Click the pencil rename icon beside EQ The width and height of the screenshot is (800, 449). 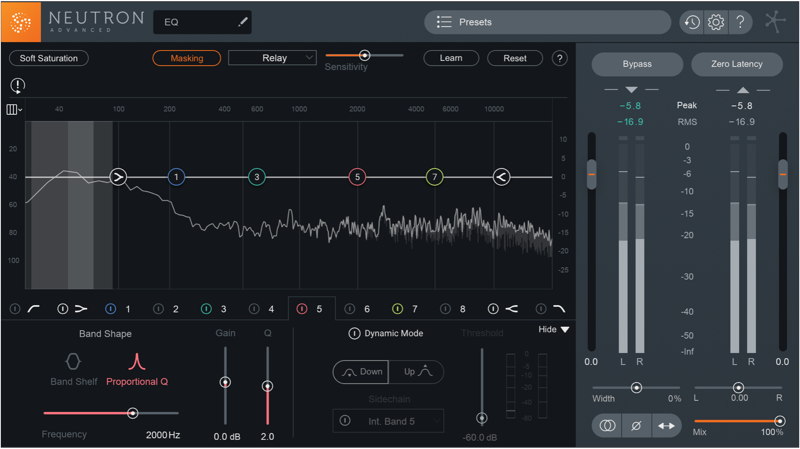click(242, 22)
